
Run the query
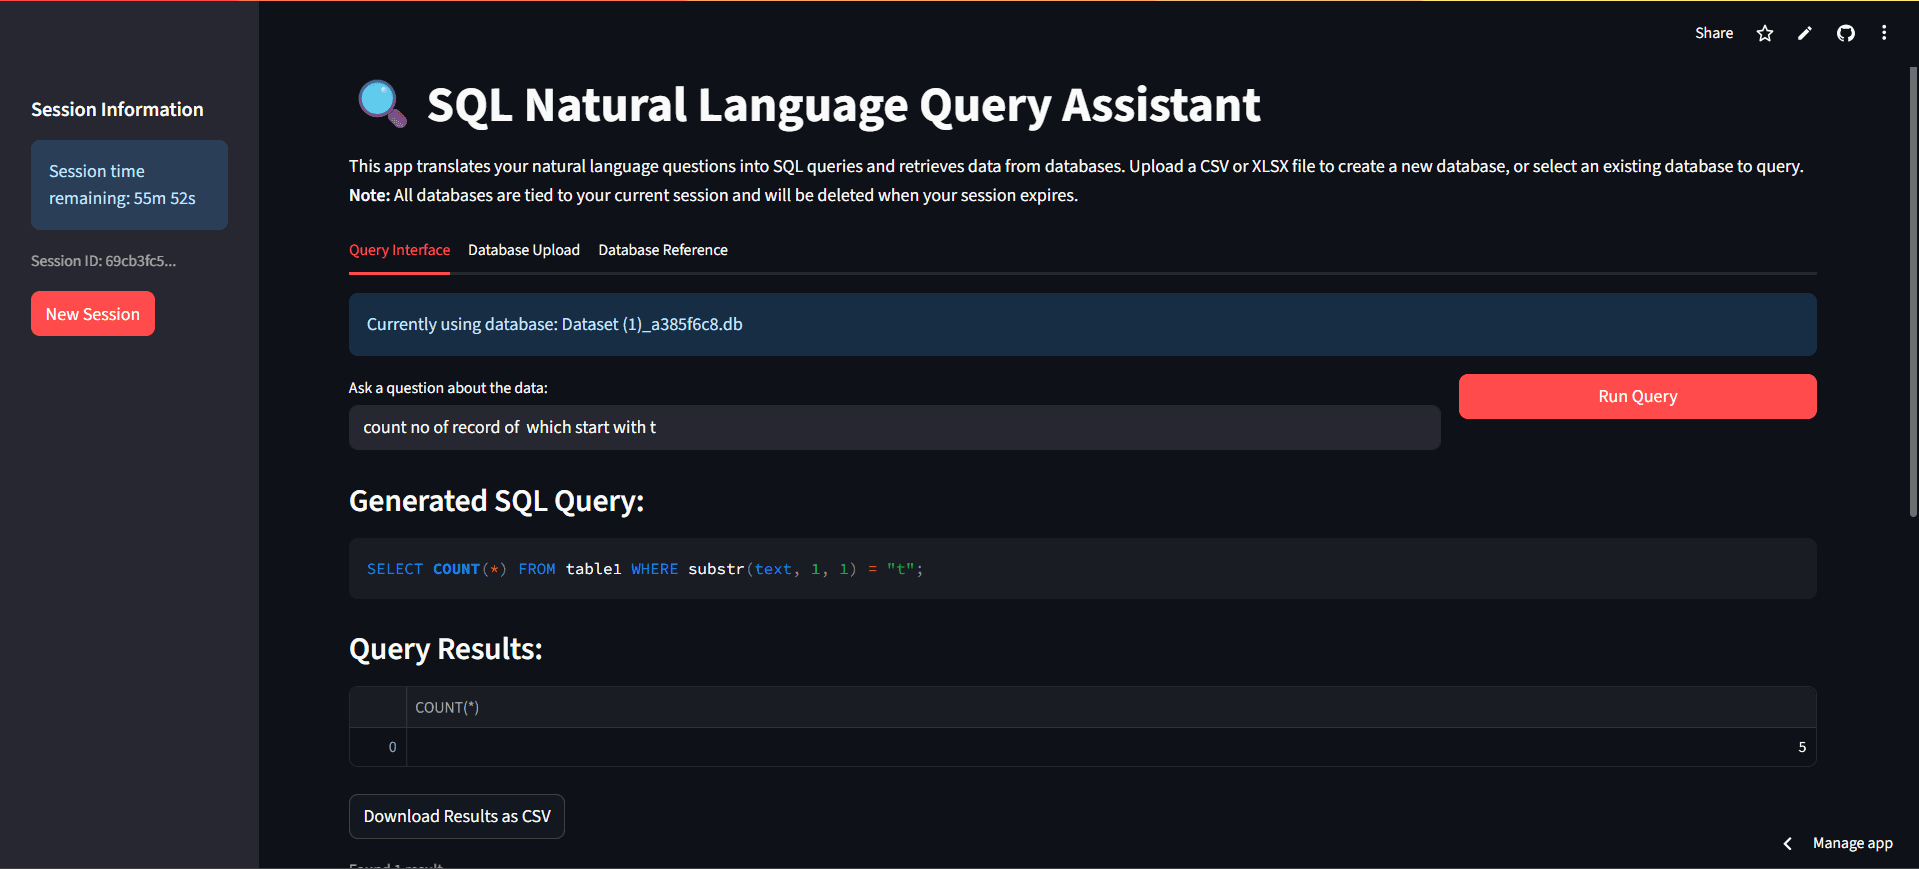pyautogui.click(x=1637, y=396)
